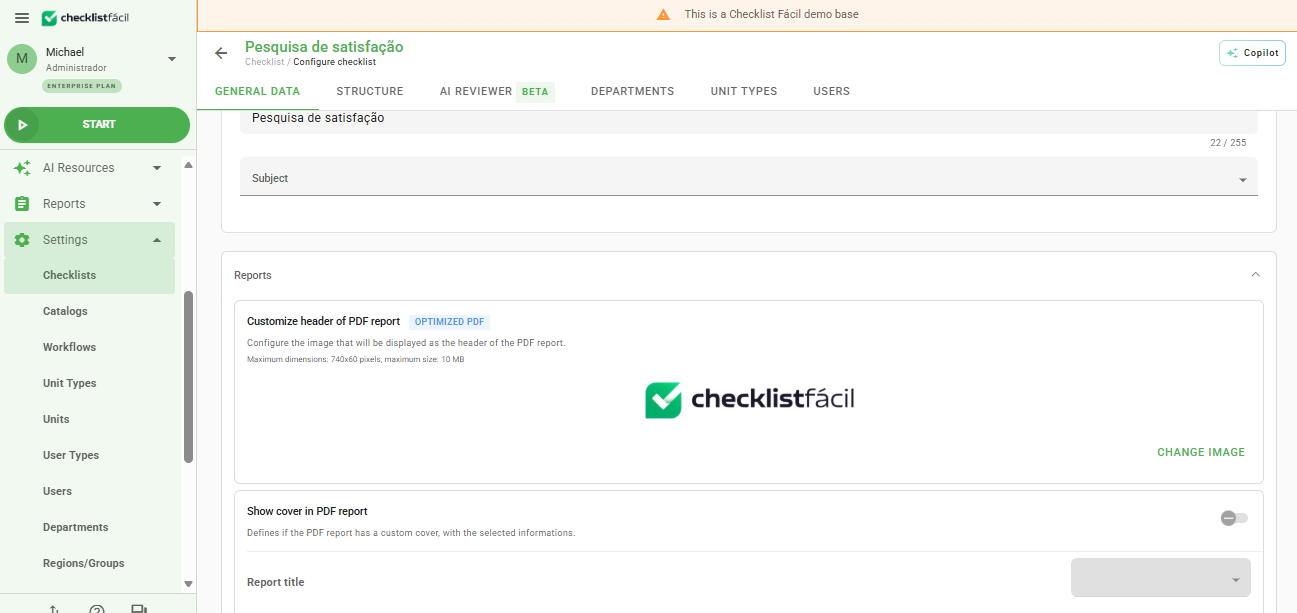
Task: Click the ENTERPRISE PLAN badge
Action: pos(82,86)
